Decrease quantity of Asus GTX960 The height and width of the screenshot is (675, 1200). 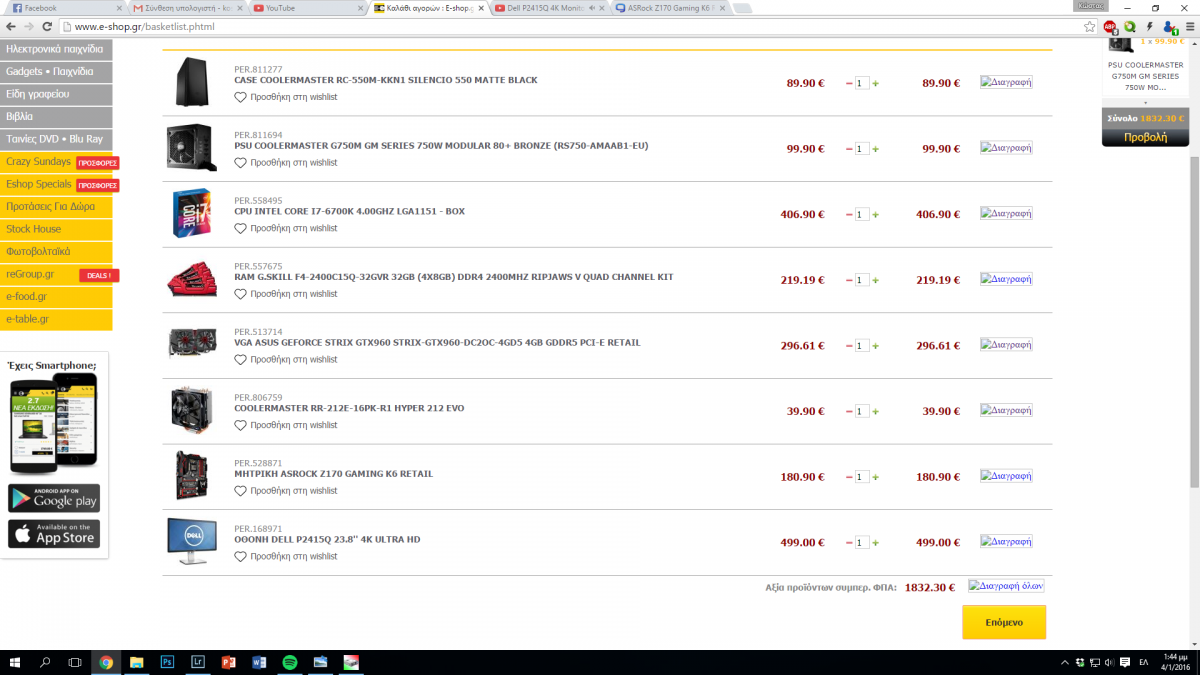pos(849,346)
